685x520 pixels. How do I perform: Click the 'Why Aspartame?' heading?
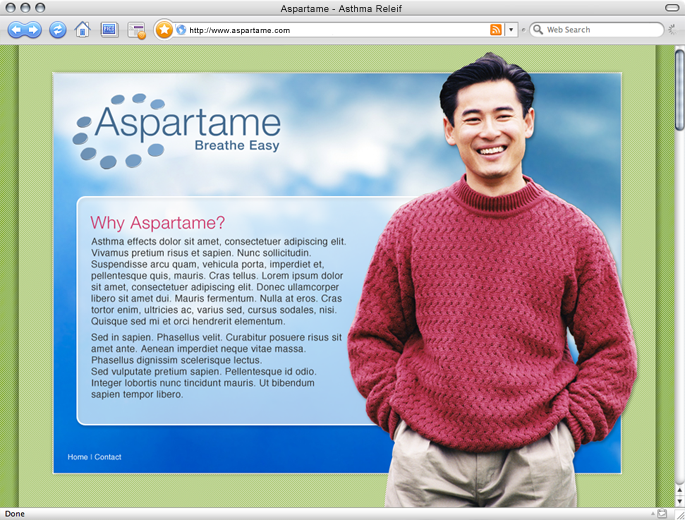tap(157, 222)
